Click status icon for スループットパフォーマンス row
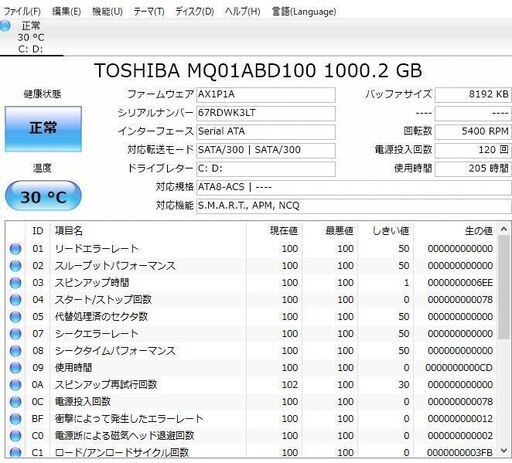The height and width of the screenshot is (463, 512). [x=15, y=266]
